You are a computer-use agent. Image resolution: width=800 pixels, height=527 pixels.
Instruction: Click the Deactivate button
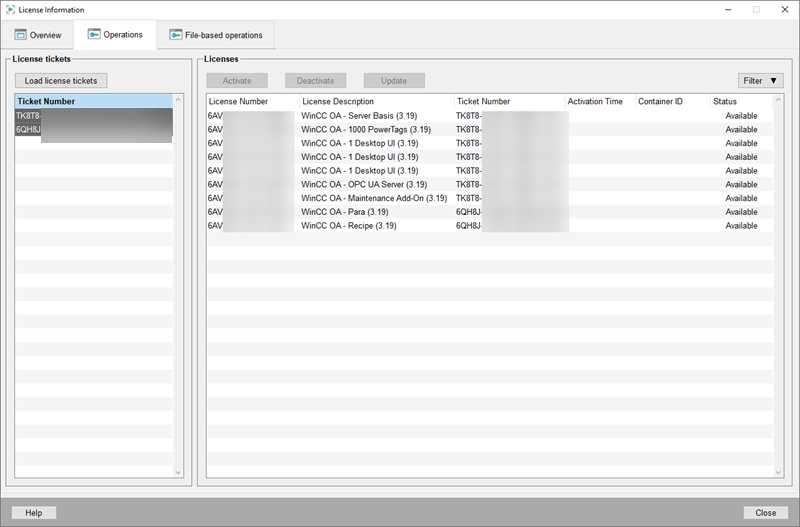[316, 81]
